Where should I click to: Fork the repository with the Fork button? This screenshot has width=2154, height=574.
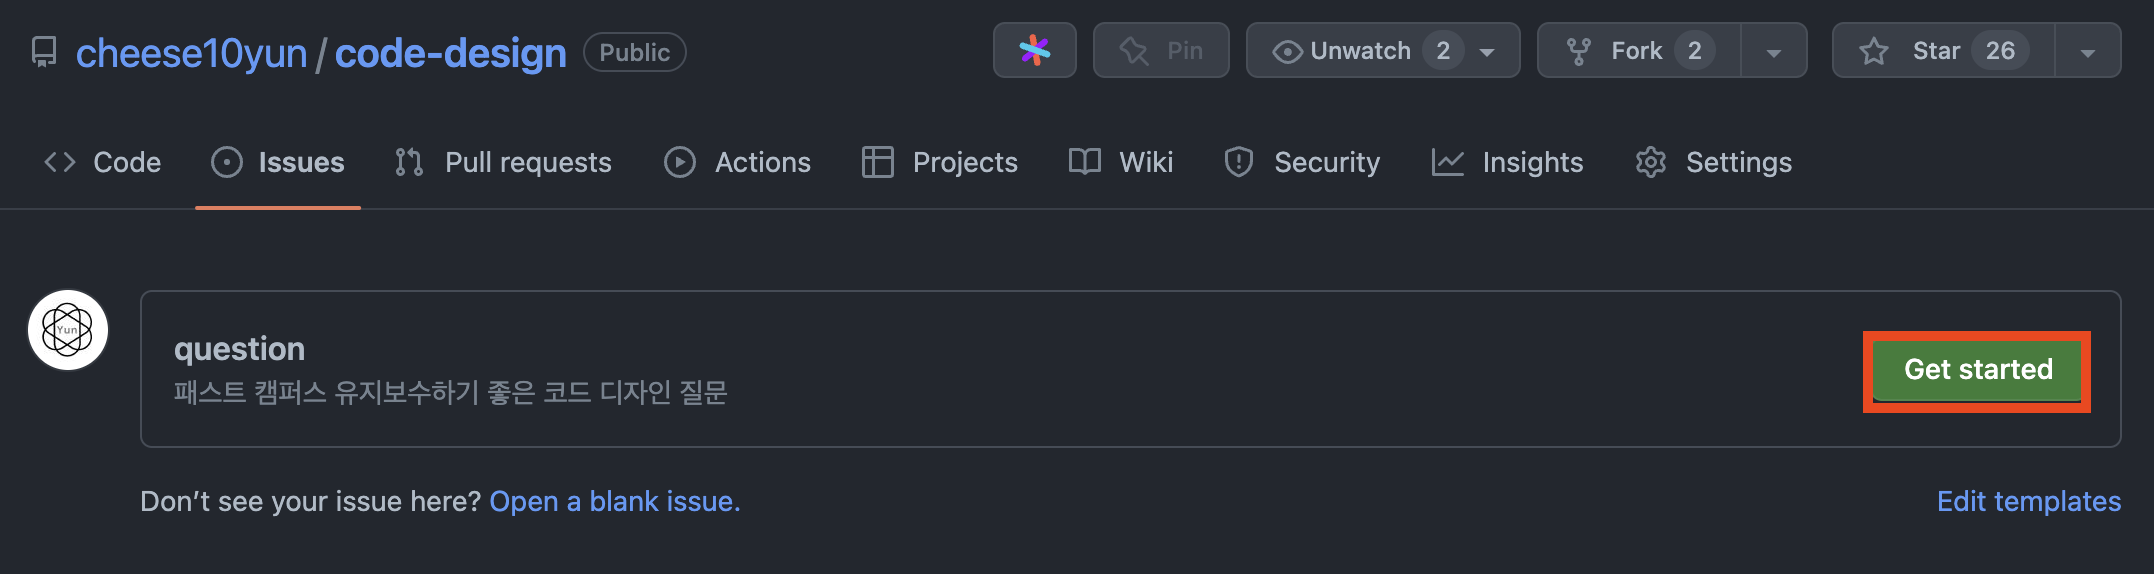coord(1638,51)
